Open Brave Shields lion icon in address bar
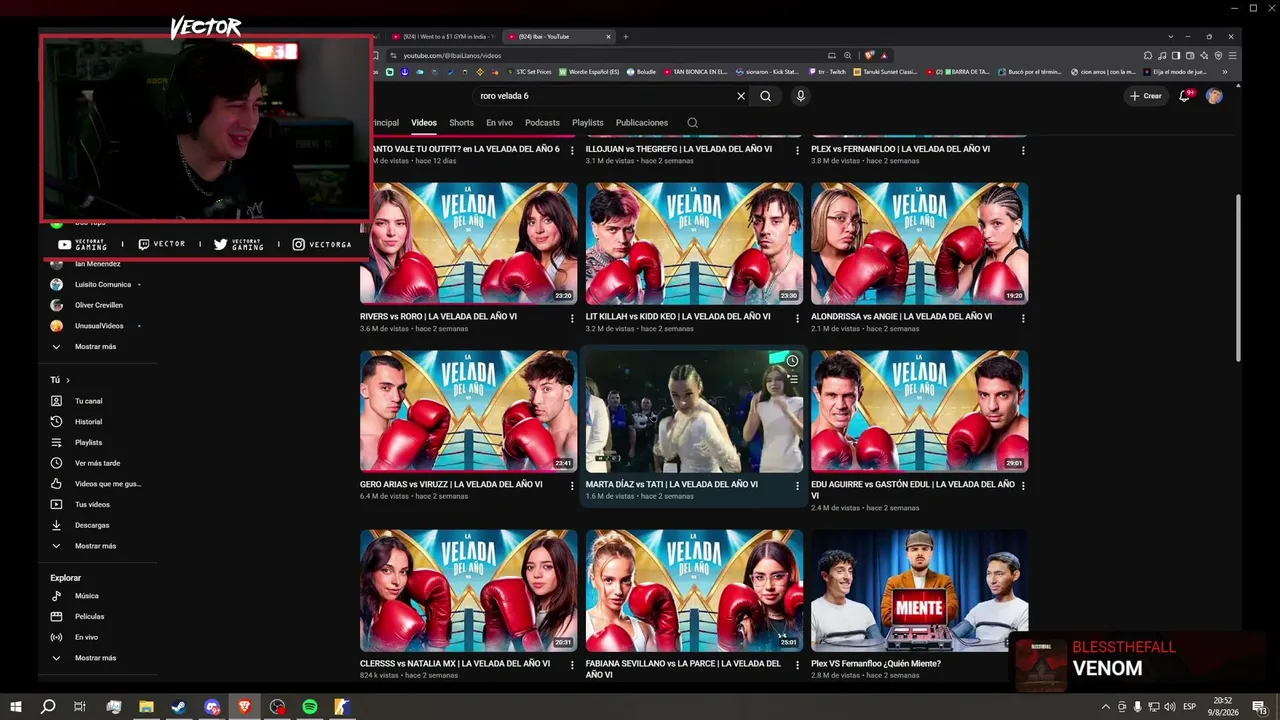Screen dimensions: 1280x720 pyautogui.click(x=869, y=55)
